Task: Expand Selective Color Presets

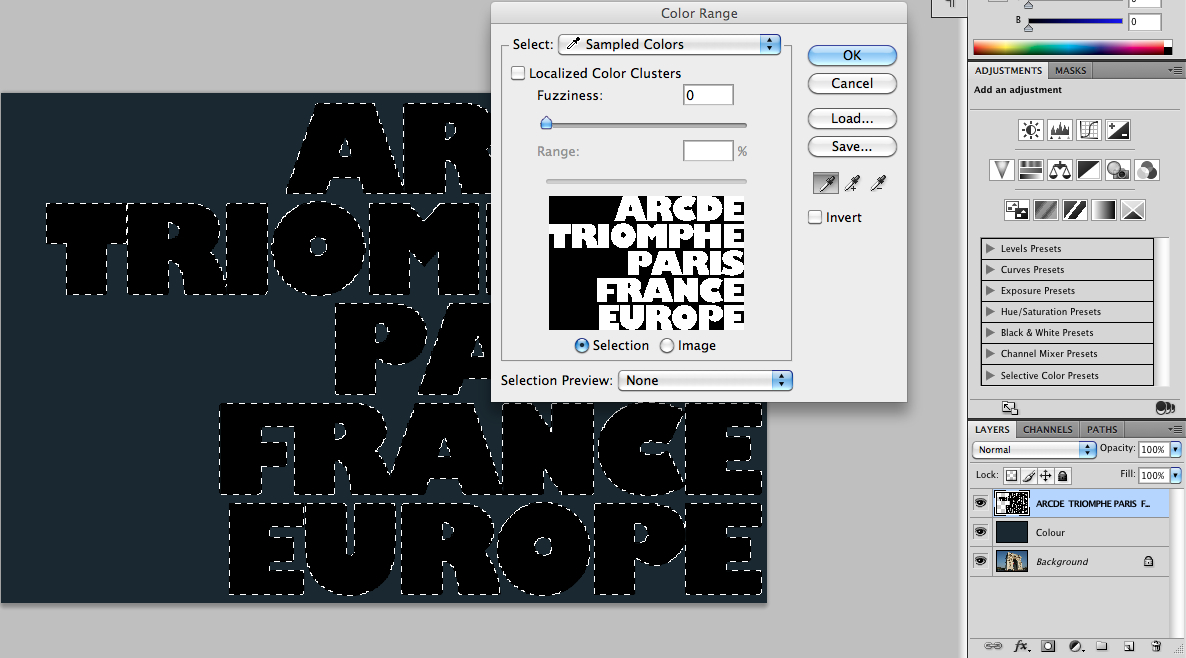Action: click(x=990, y=375)
